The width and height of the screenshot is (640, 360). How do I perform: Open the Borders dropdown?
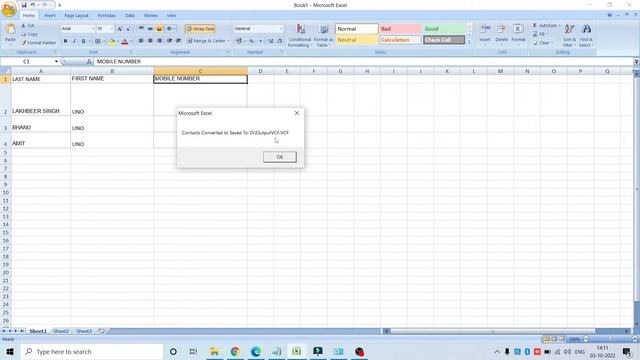pos(104,41)
